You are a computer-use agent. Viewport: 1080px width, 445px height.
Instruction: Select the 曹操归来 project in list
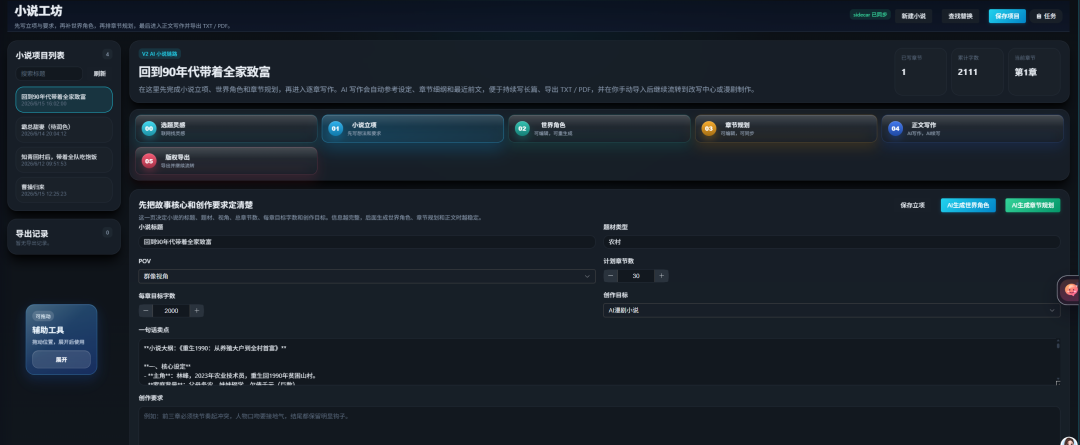pyautogui.click(x=64, y=190)
